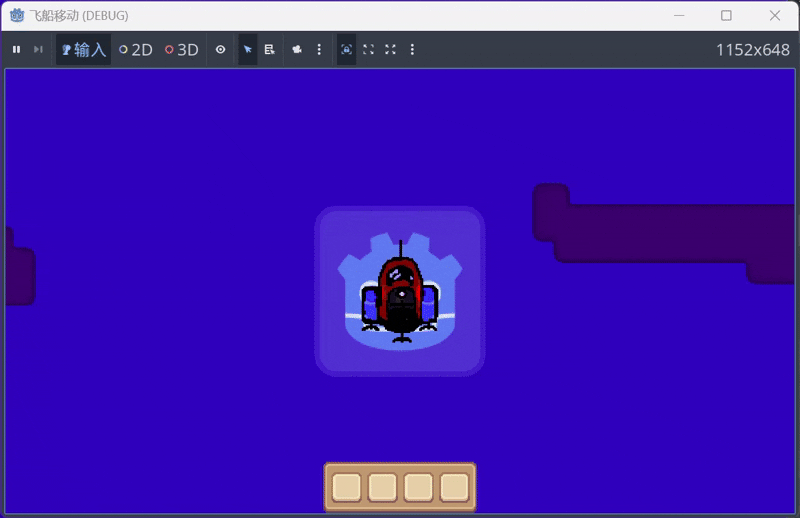Select the fourth inventory slot
This screenshot has height=518, width=800.
(454, 486)
